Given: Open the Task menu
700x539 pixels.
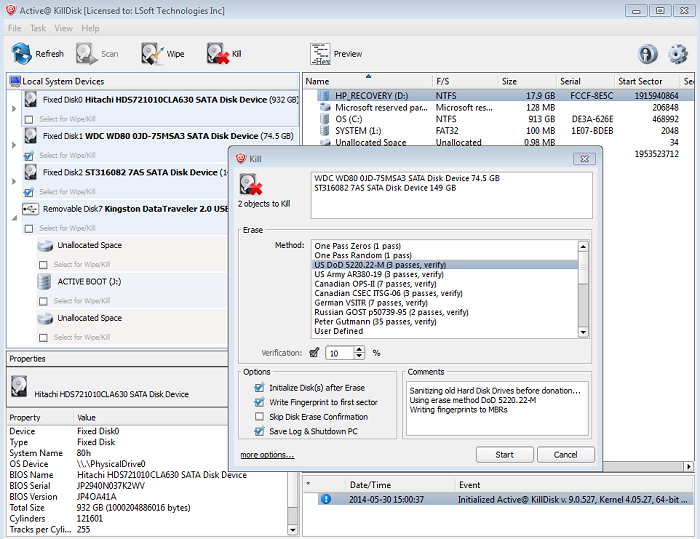Looking at the screenshot, I should [38, 28].
